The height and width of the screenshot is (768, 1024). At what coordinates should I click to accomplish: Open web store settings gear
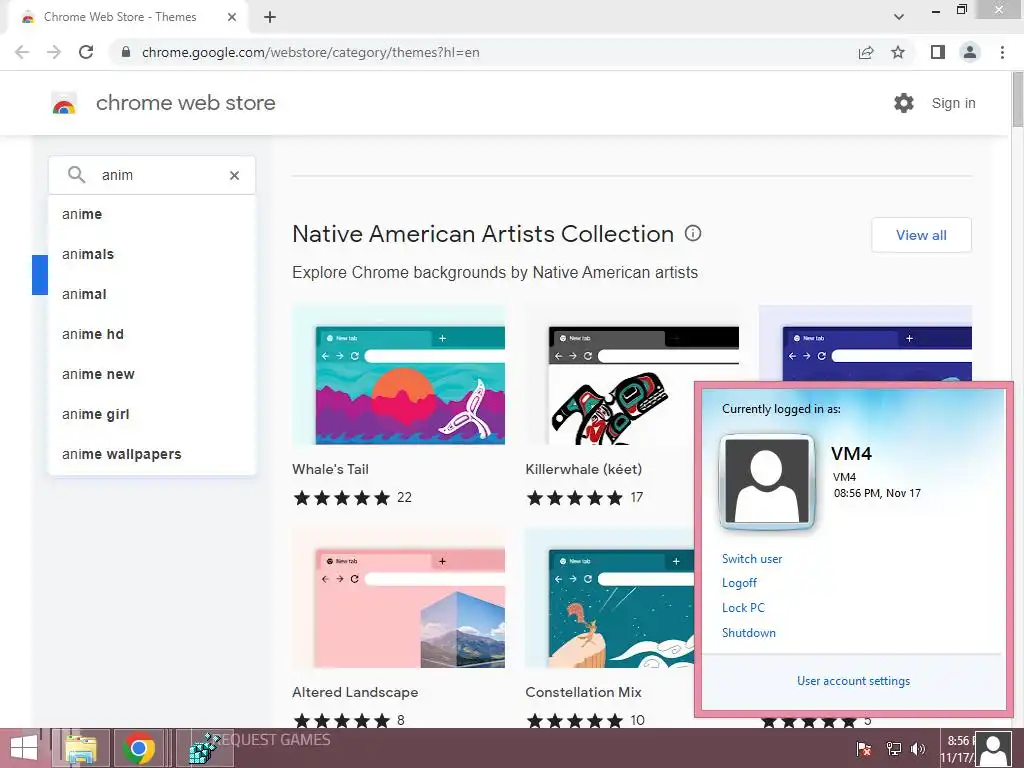tap(904, 103)
